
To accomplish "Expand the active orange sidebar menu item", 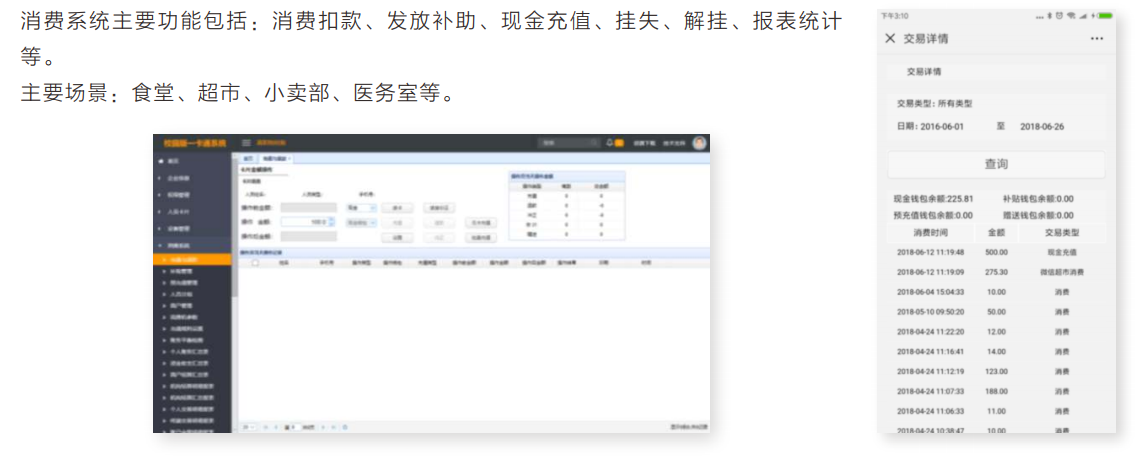I will 192,260.
